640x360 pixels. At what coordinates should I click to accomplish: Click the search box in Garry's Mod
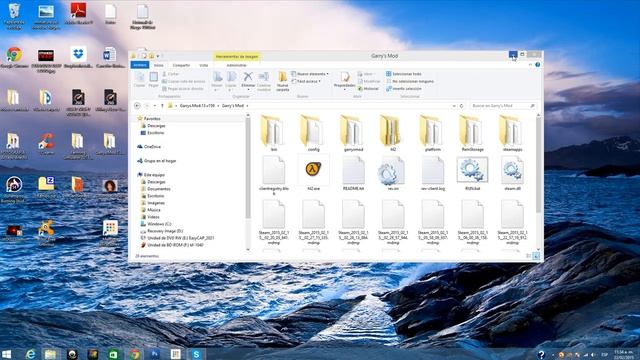(x=502, y=106)
